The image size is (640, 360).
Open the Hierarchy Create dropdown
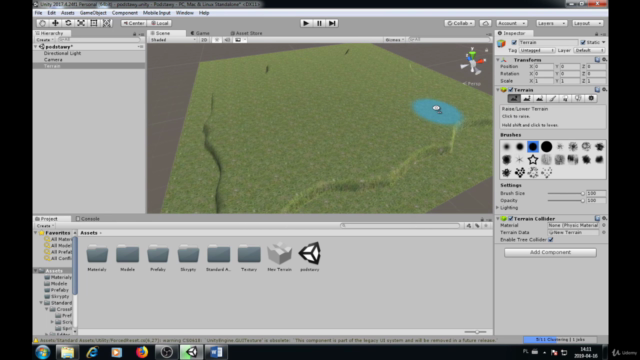(44, 40)
